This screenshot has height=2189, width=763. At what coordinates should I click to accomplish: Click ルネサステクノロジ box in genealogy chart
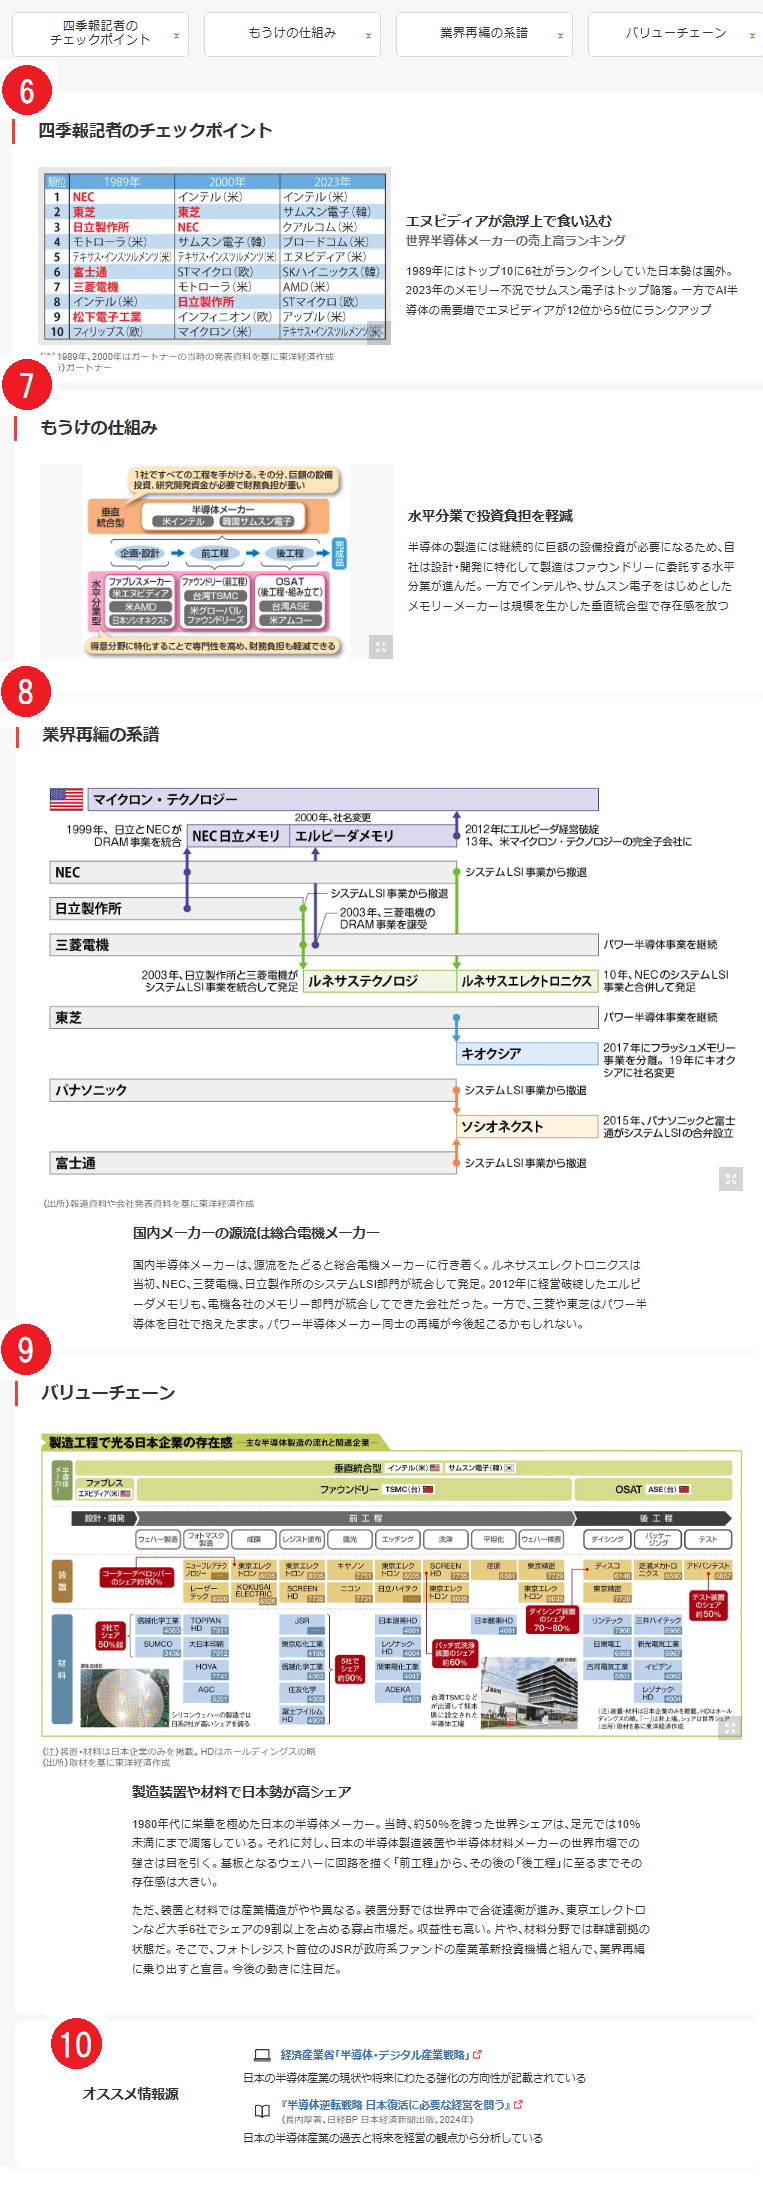[380, 981]
